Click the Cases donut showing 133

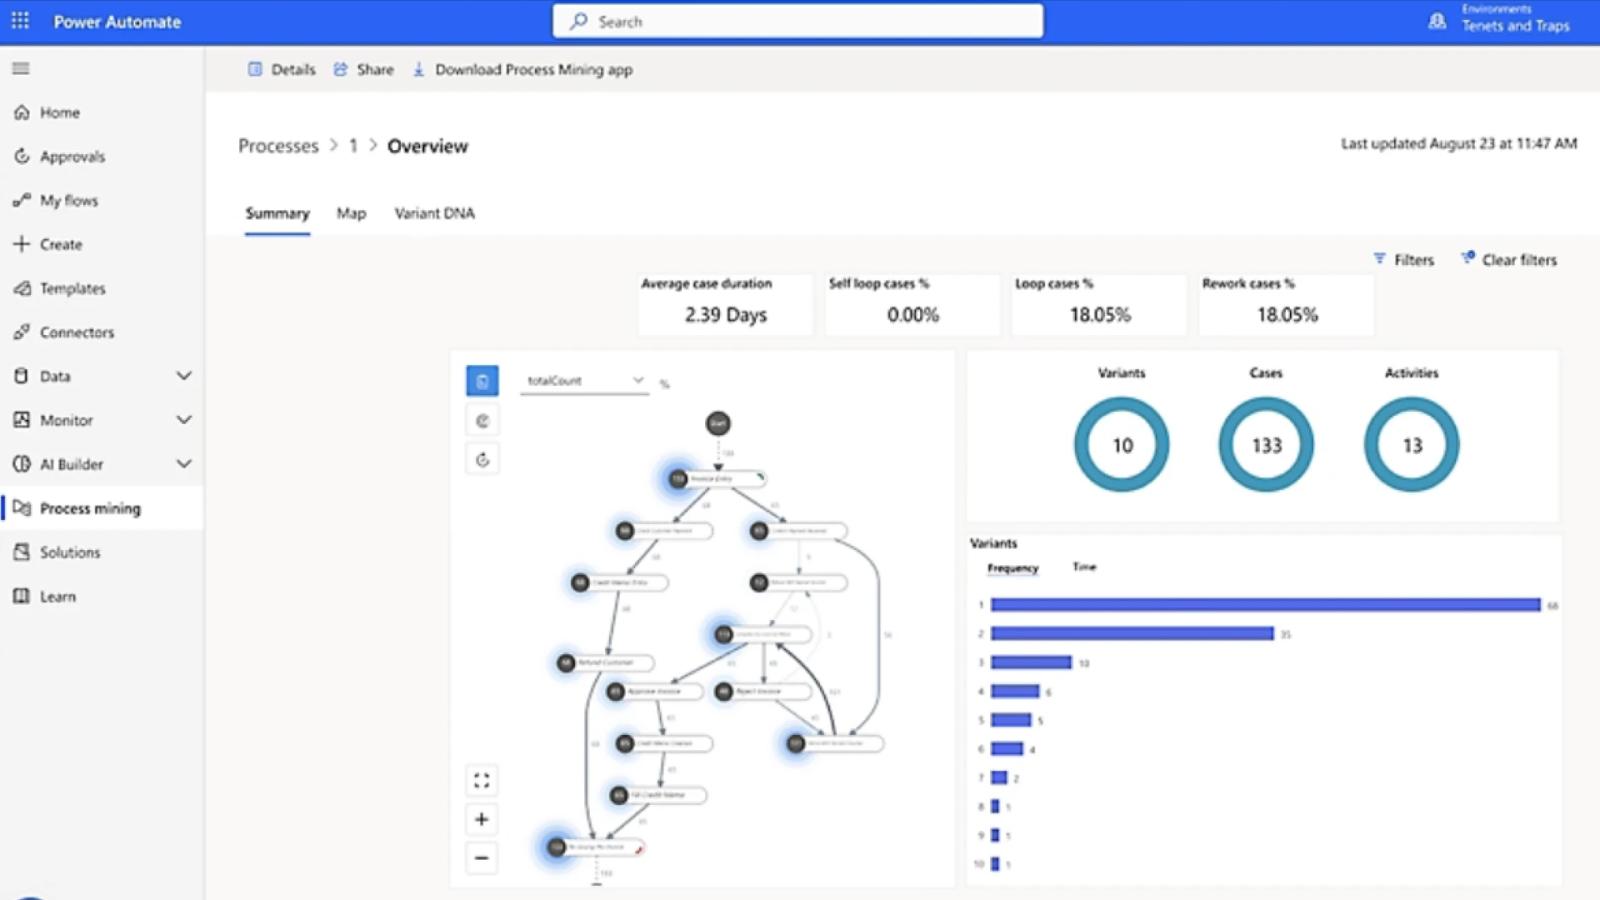[1266, 445]
